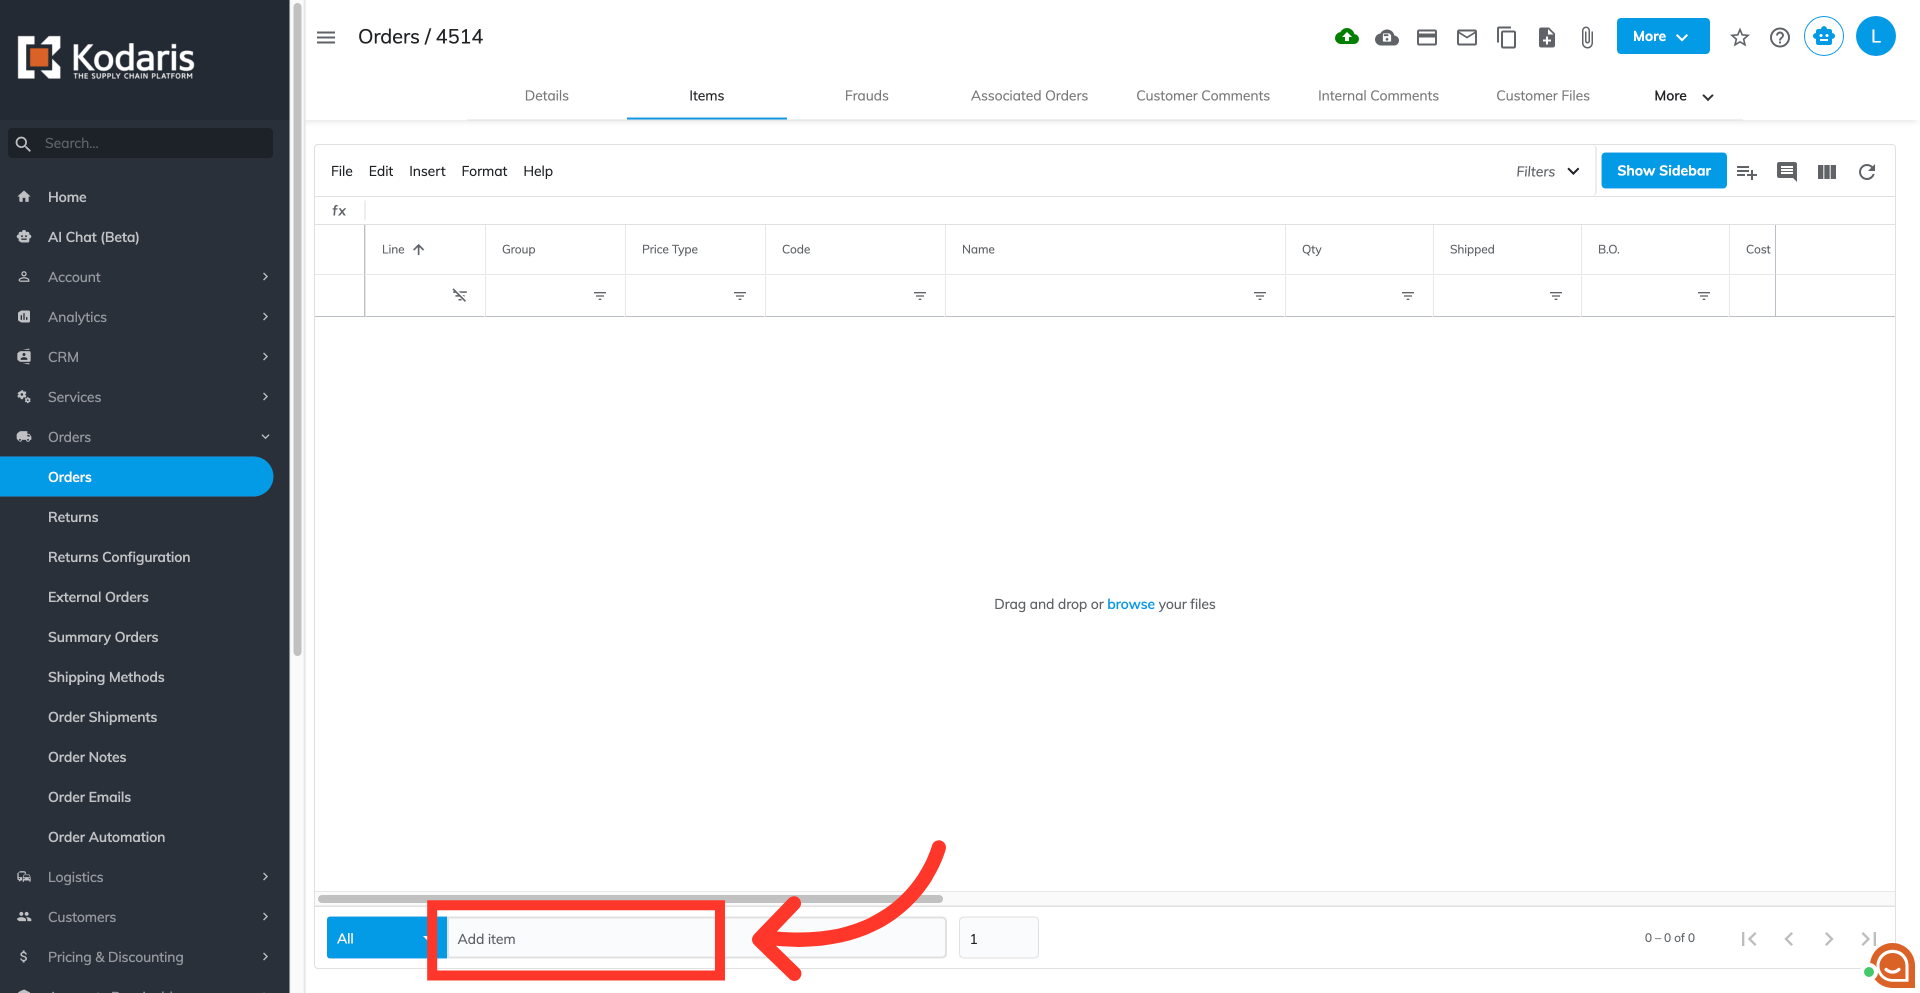This screenshot has height=993, width=1920.
Task: Click the green cloud upload icon
Action: (1347, 37)
